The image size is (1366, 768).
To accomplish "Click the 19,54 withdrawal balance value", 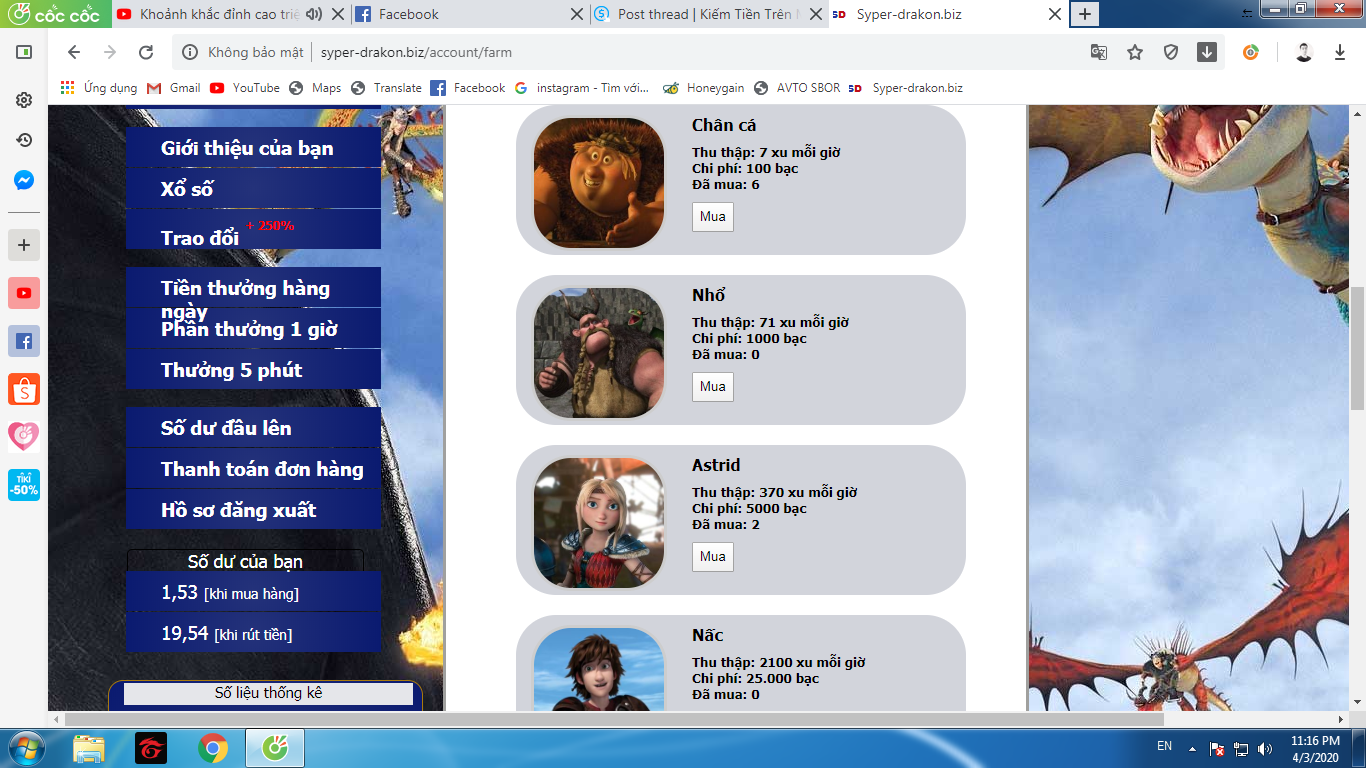I will pyautogui.click(x=185, y=633).
